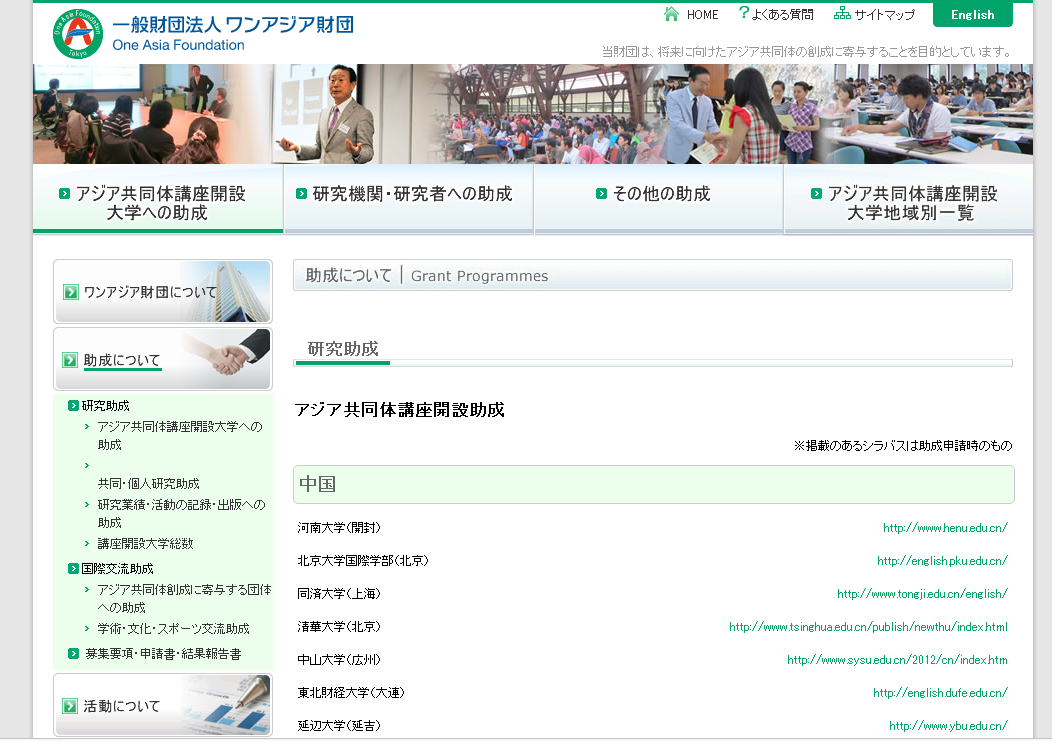Open アジア共同体講座開設 大学への助成 tab
This screenshot has width=1052, height=741.
pyautogui.click(x=158, y=203)
